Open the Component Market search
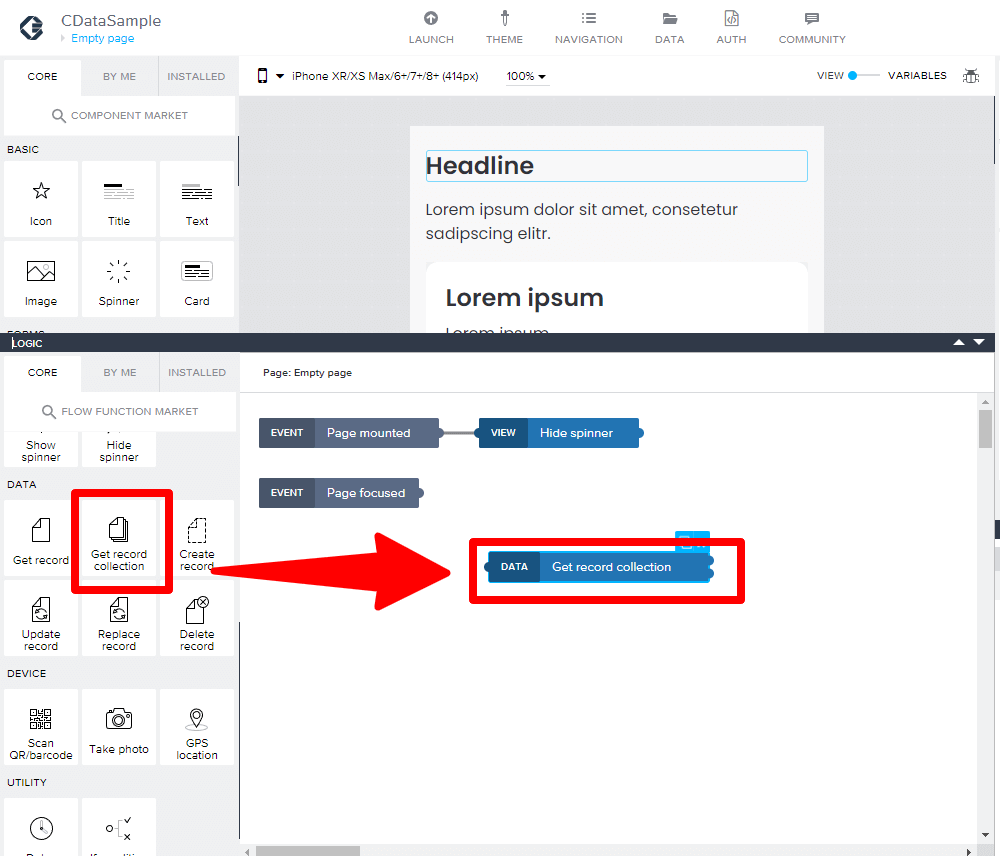The image size is (1000, 856). coord(119,115)
